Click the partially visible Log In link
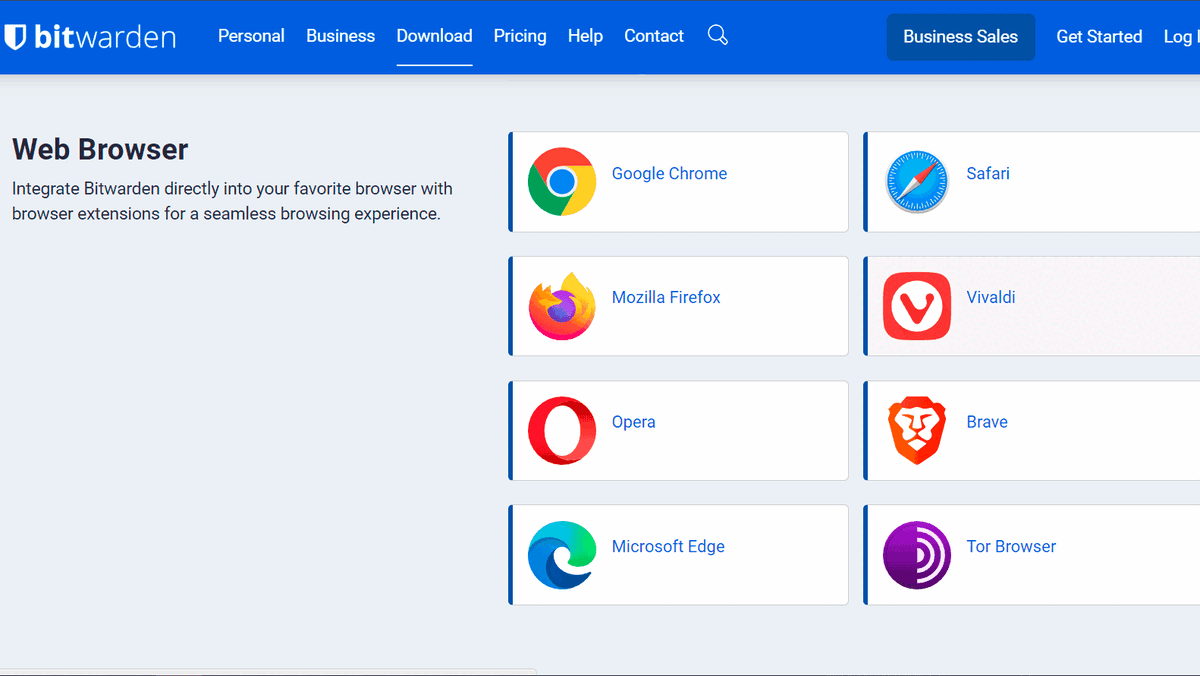1200x676 pixels. [1182, 37]
